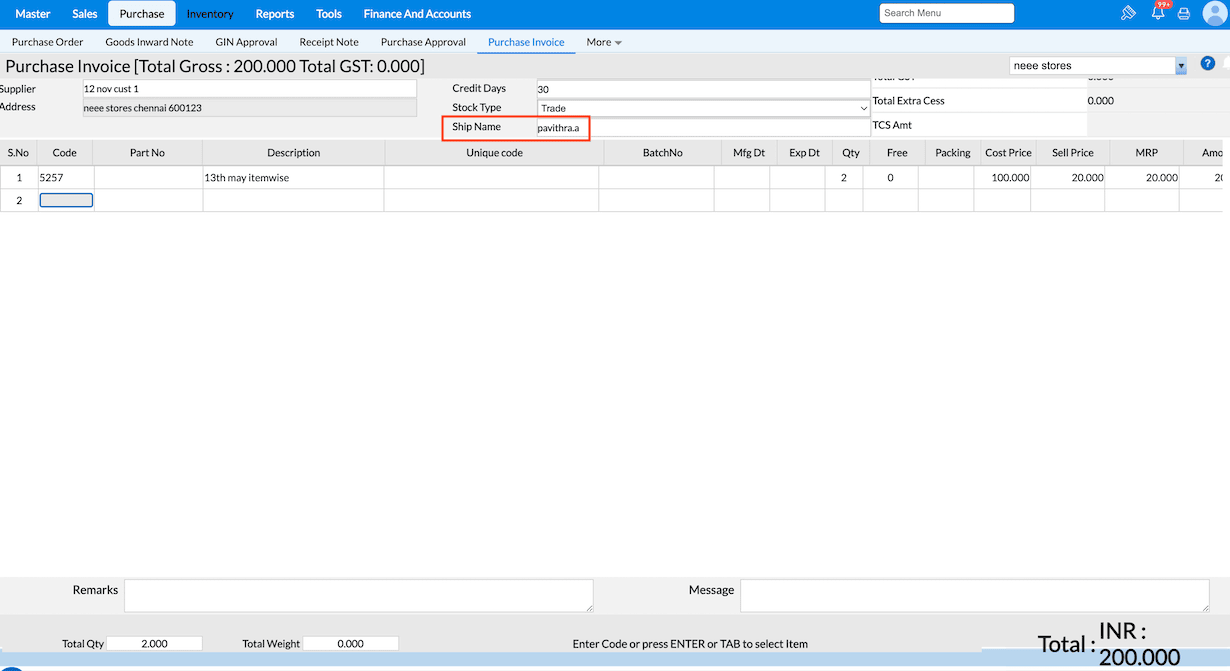Open the Purchase menu
1230x671 pixels.
click(x=142, y=14)
